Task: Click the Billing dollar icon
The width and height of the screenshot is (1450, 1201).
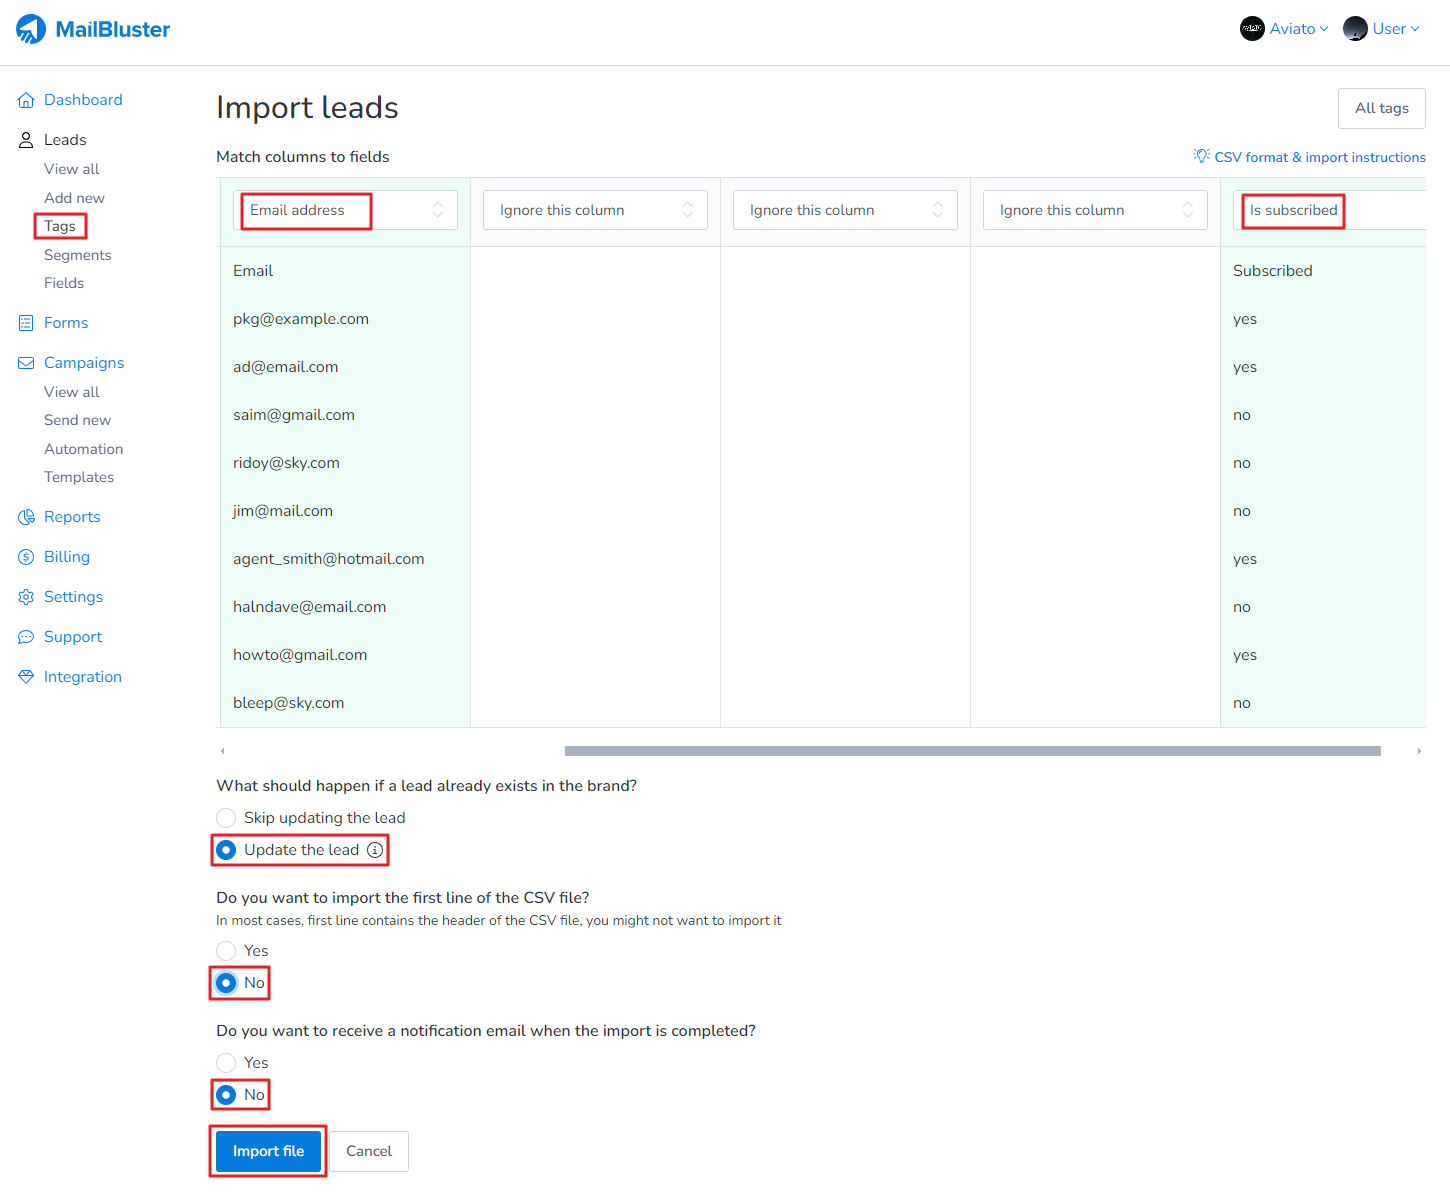Action: pos(26,557)
